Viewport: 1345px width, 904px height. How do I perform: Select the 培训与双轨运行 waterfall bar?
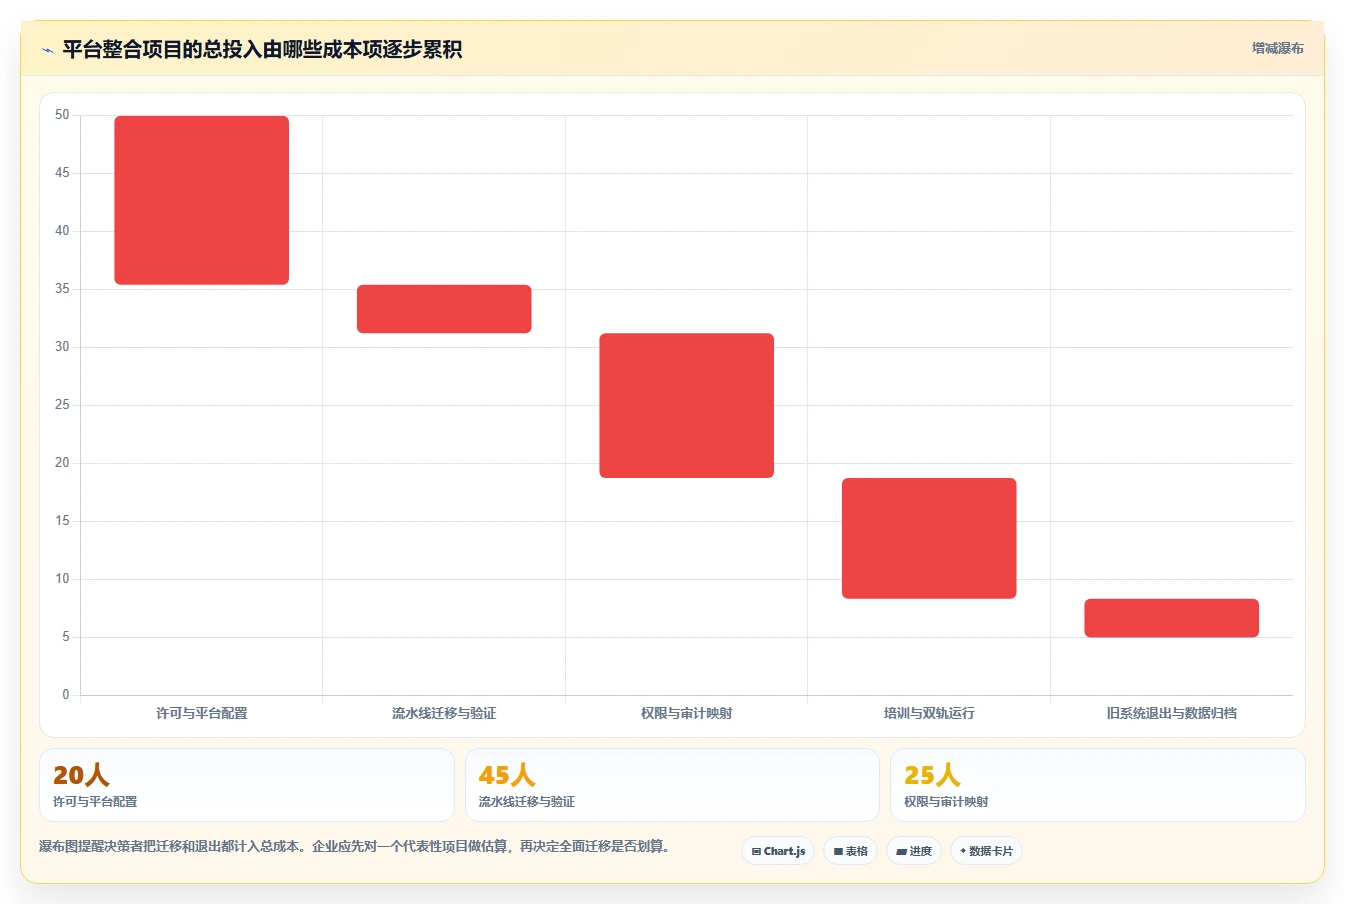[x=929, y=538]
